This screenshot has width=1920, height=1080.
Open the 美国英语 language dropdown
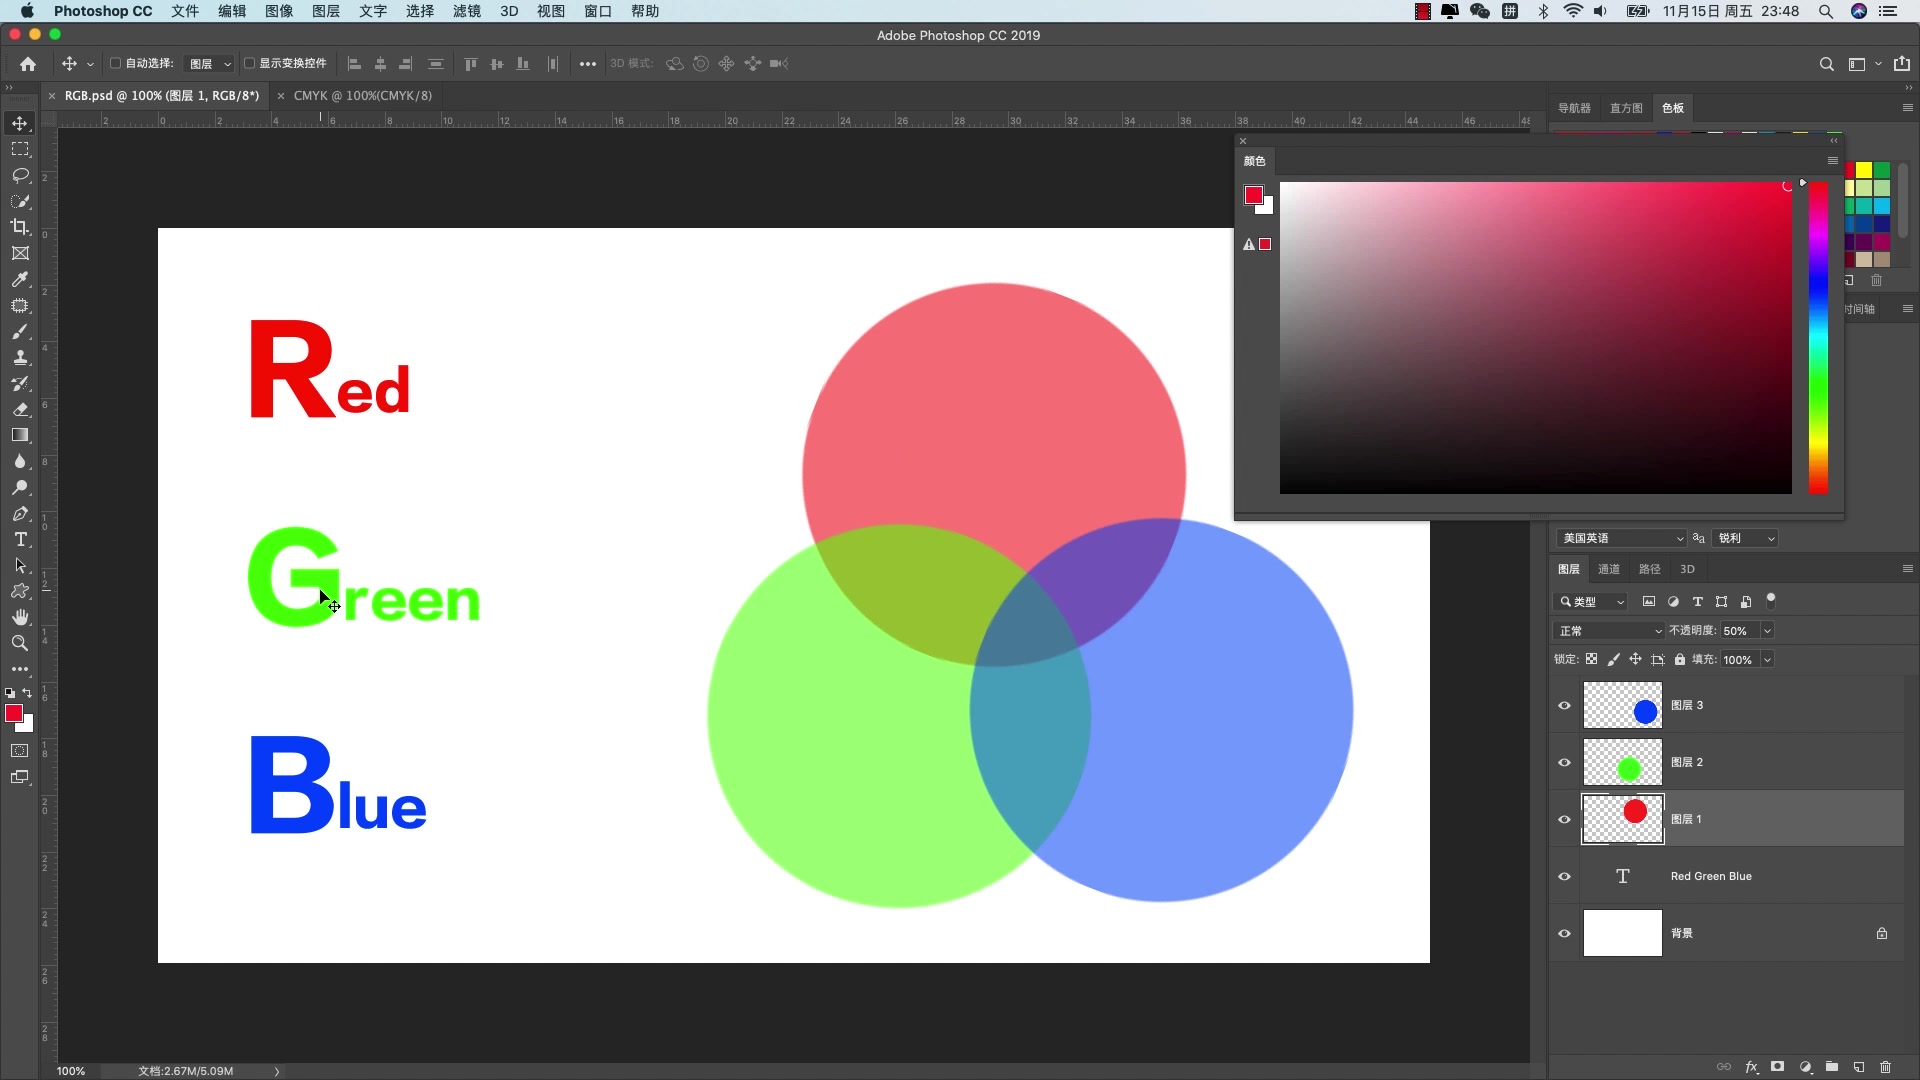pos(1620,538)
